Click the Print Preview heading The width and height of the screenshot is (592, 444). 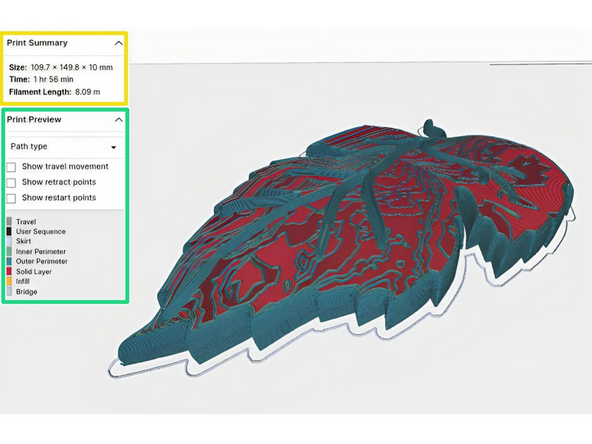point(34,119)
